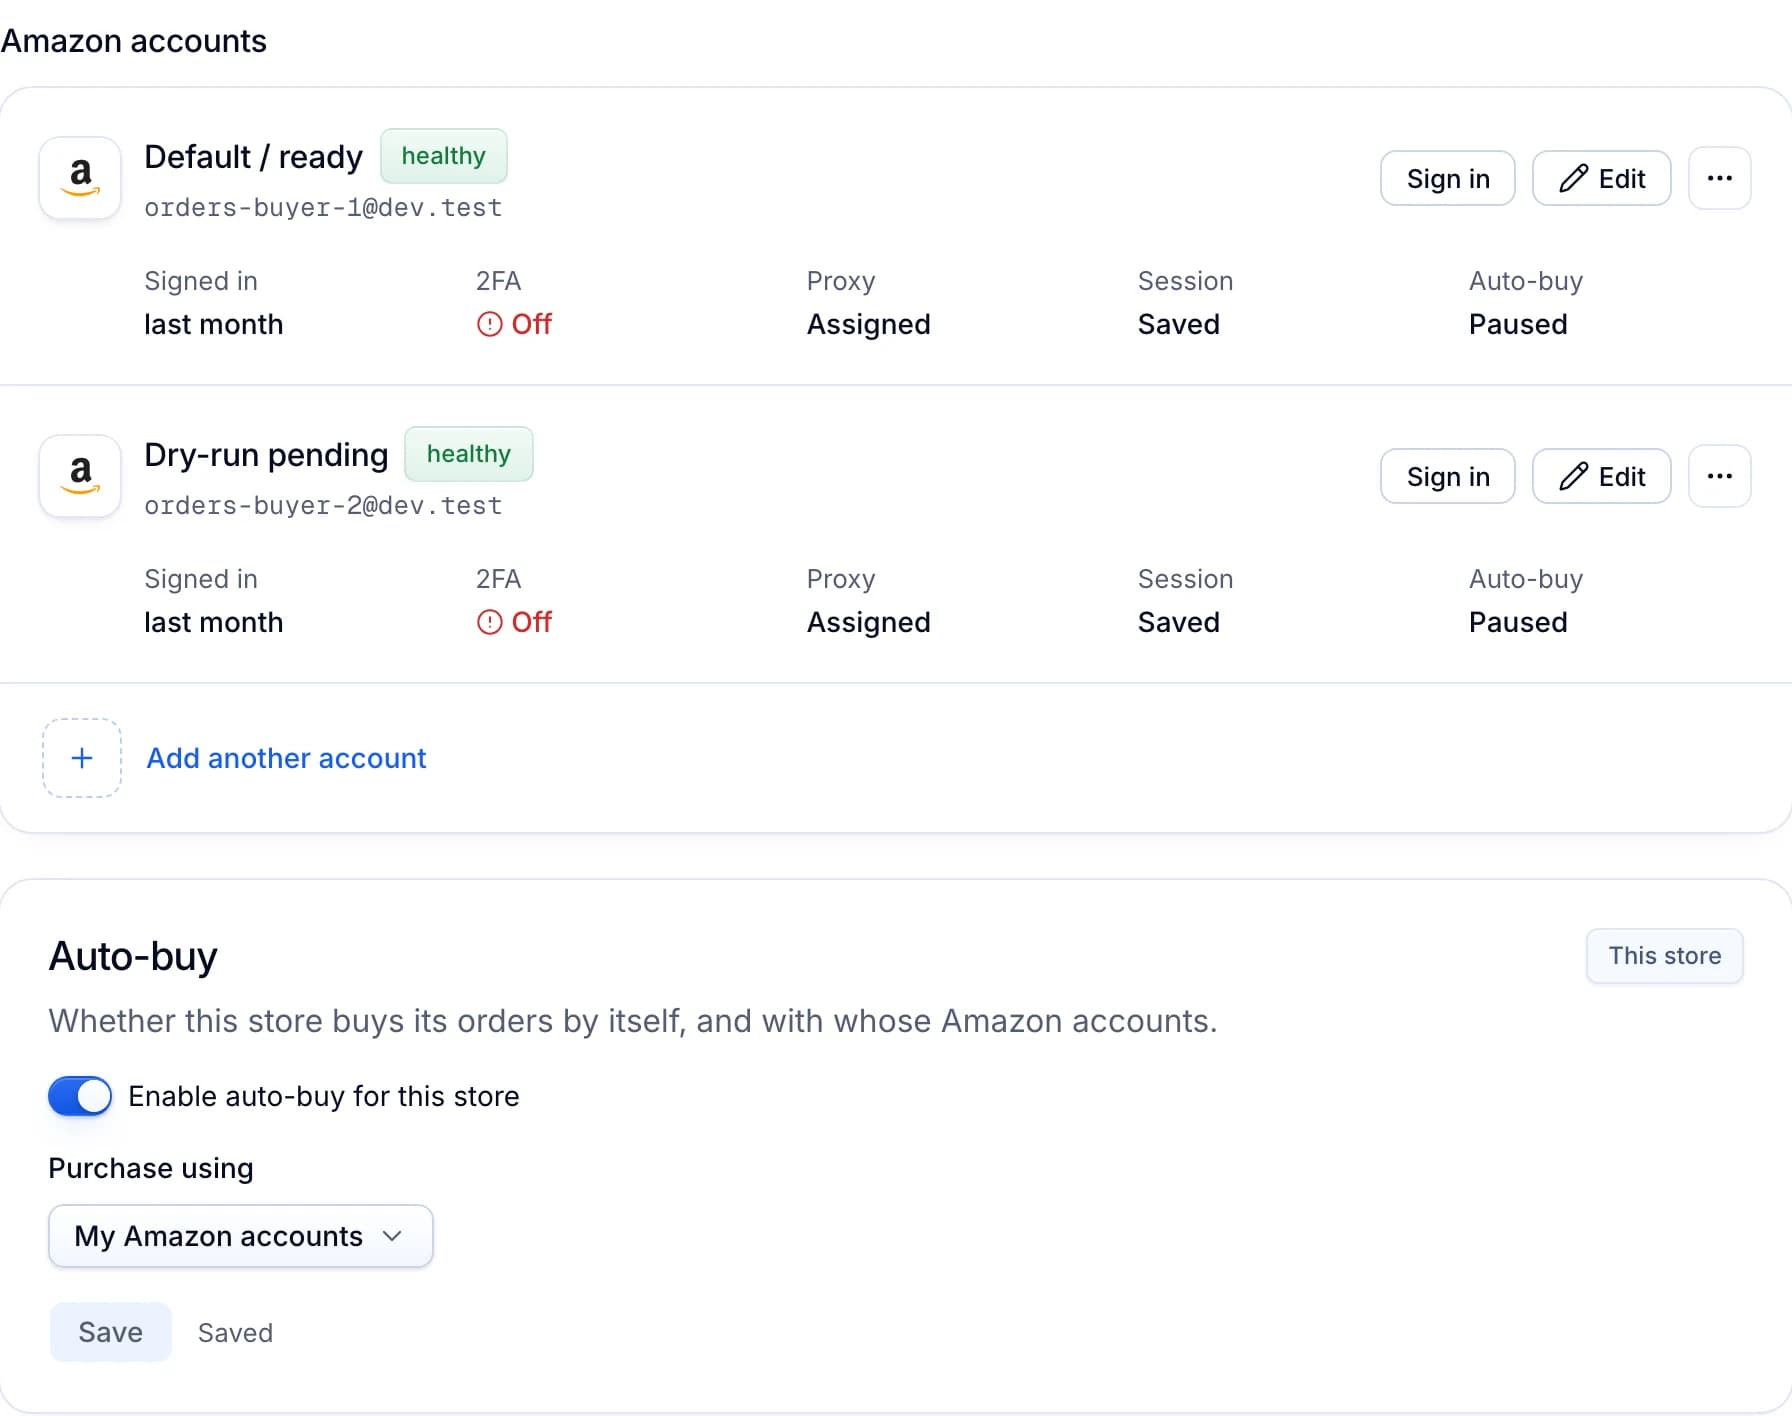Click Amazon logo for orders-buyer-2 account
Viewport: 1792px width, 1416px height.
pos(80,476)
